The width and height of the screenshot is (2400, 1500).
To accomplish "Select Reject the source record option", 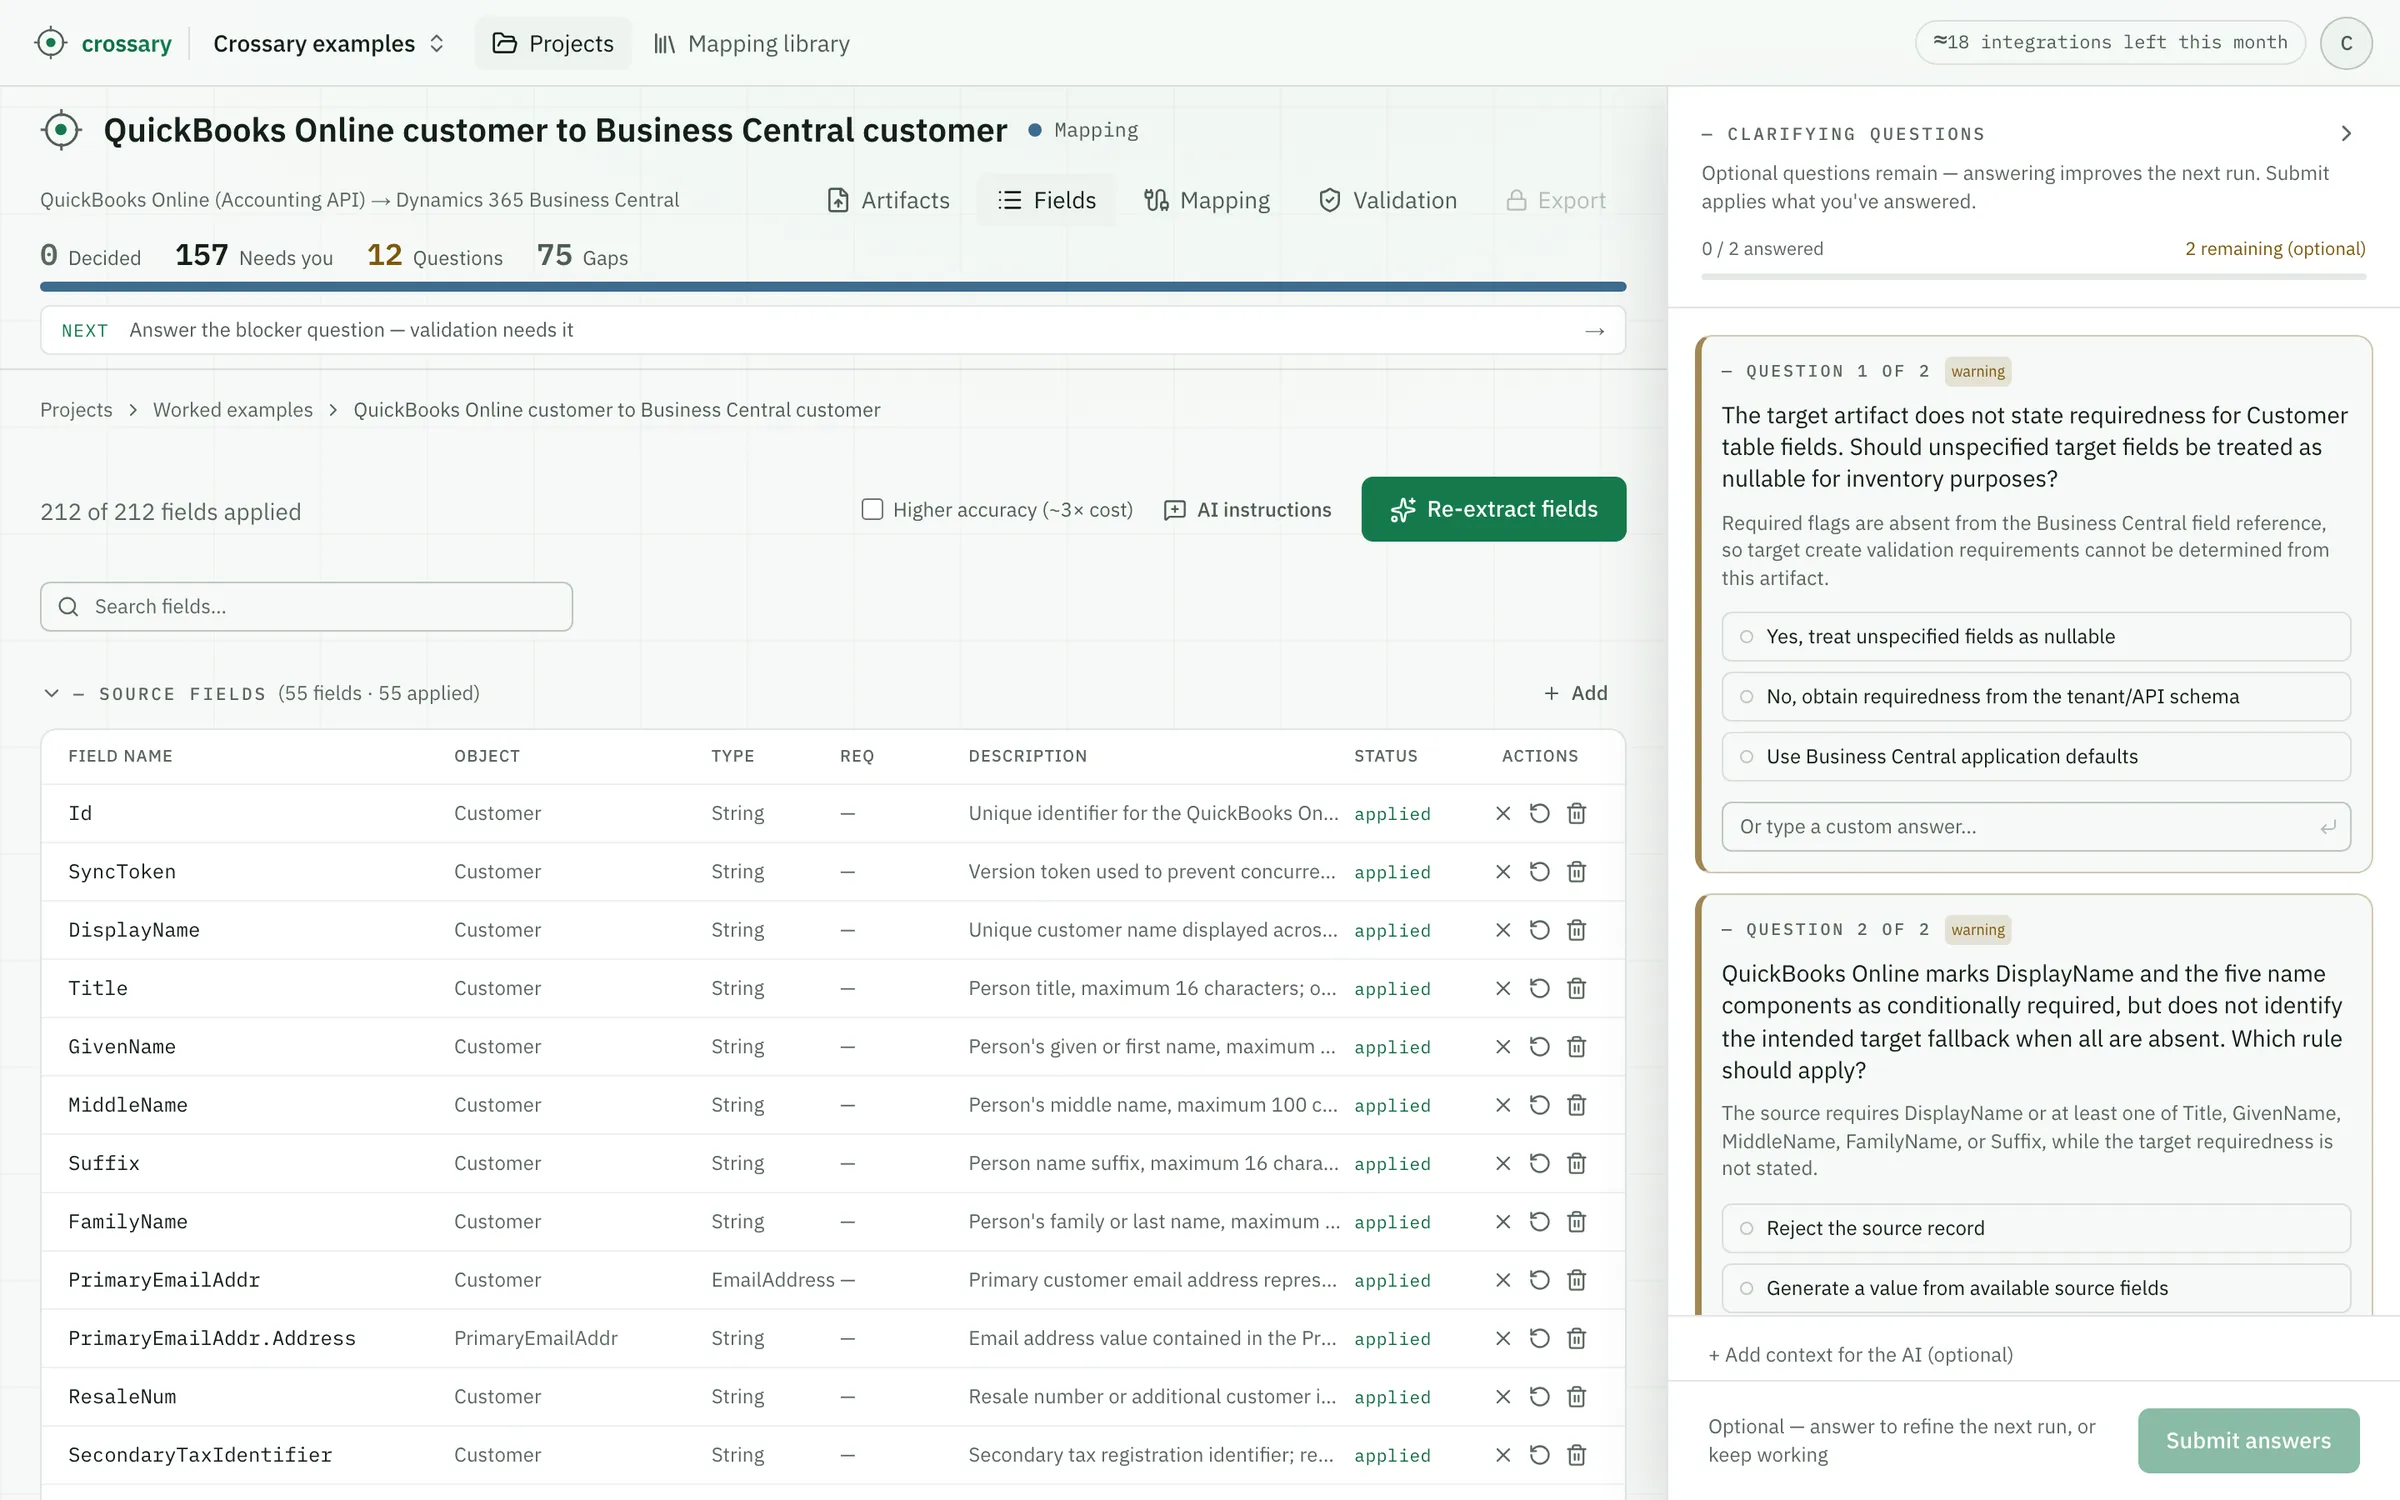I will coord(2036,1228).
